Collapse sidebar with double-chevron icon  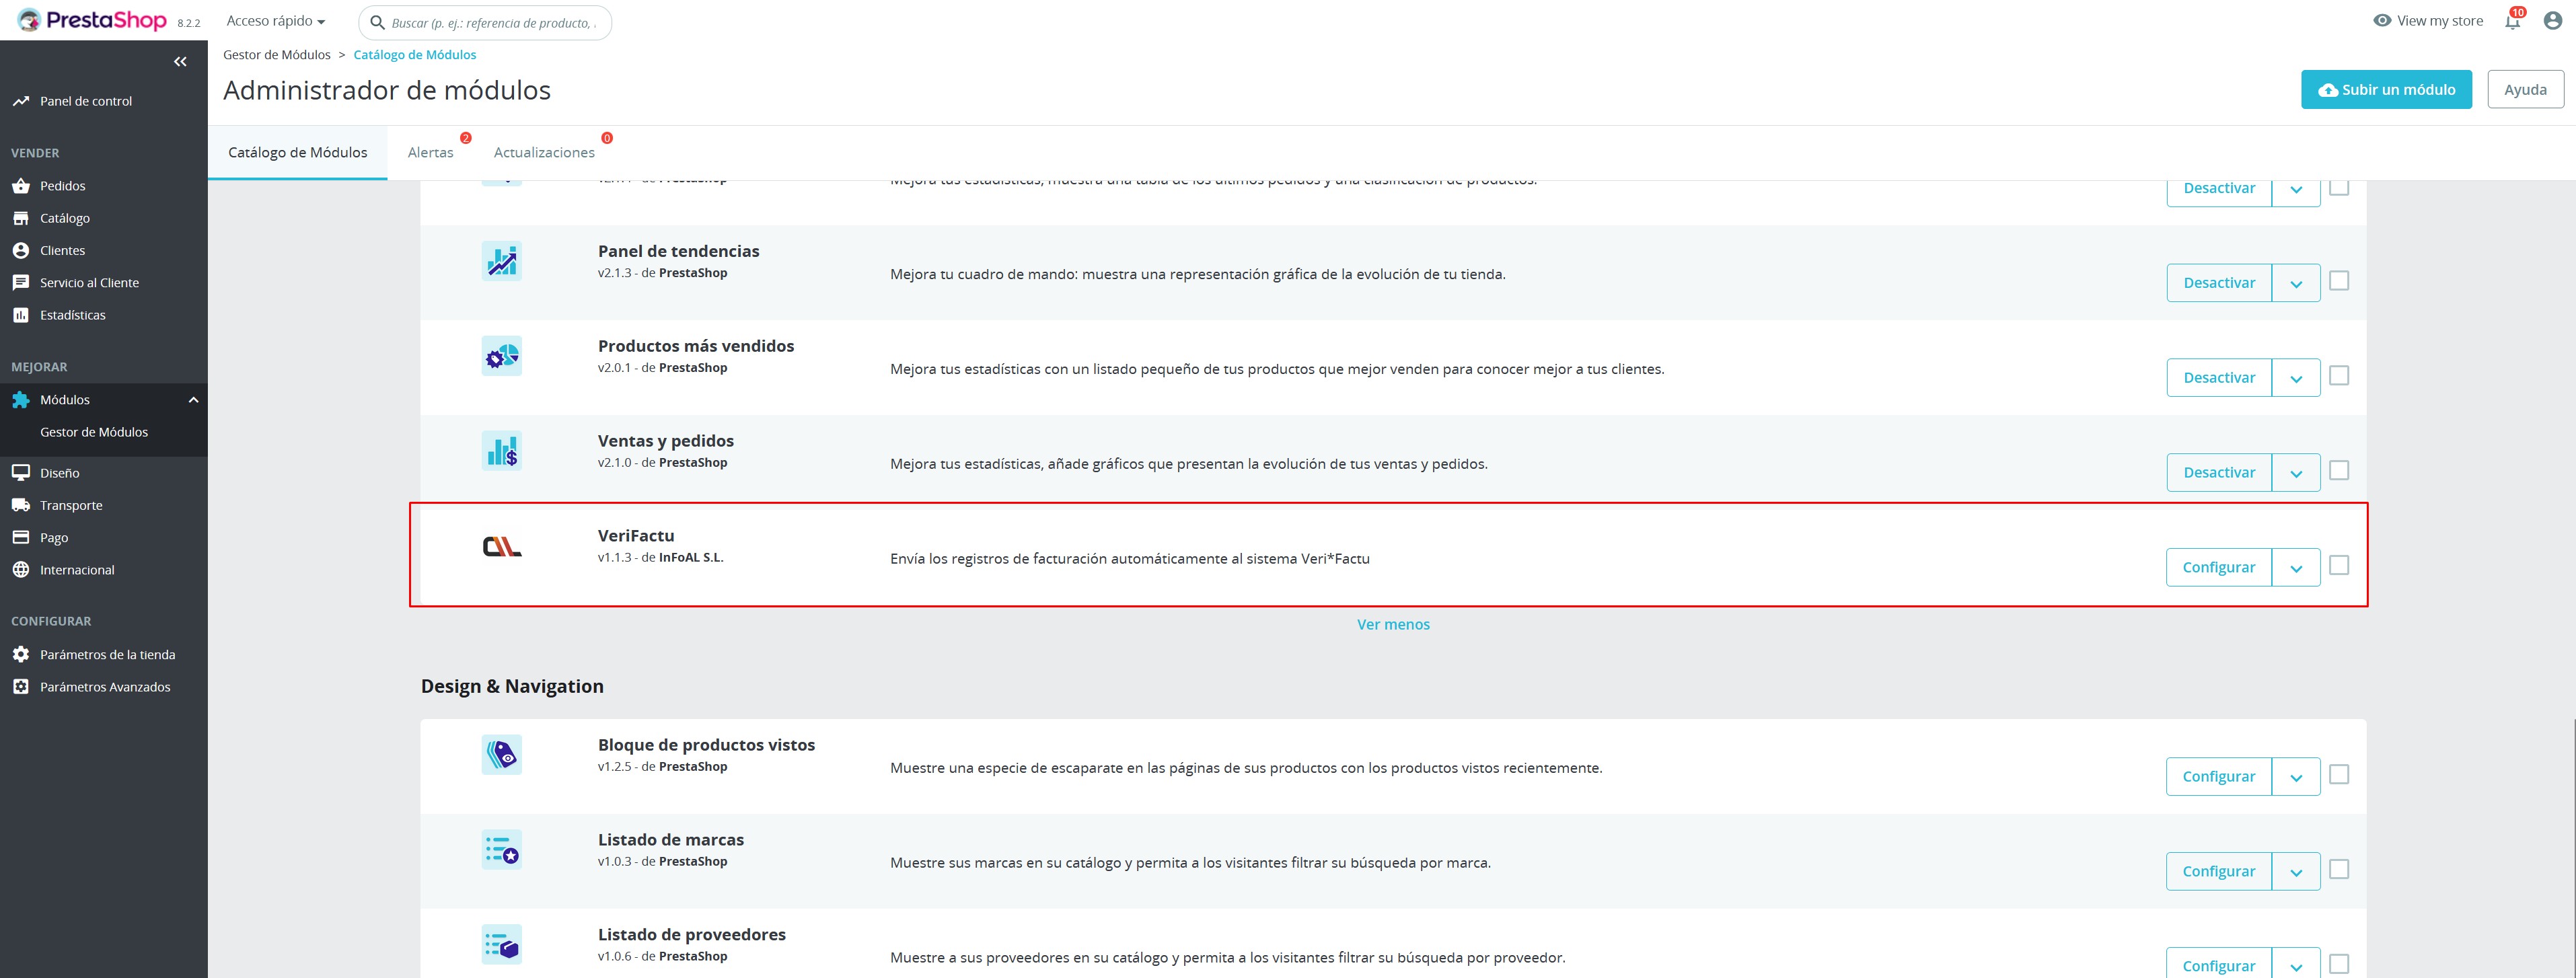pyautogui.click(x=180, y=62)
